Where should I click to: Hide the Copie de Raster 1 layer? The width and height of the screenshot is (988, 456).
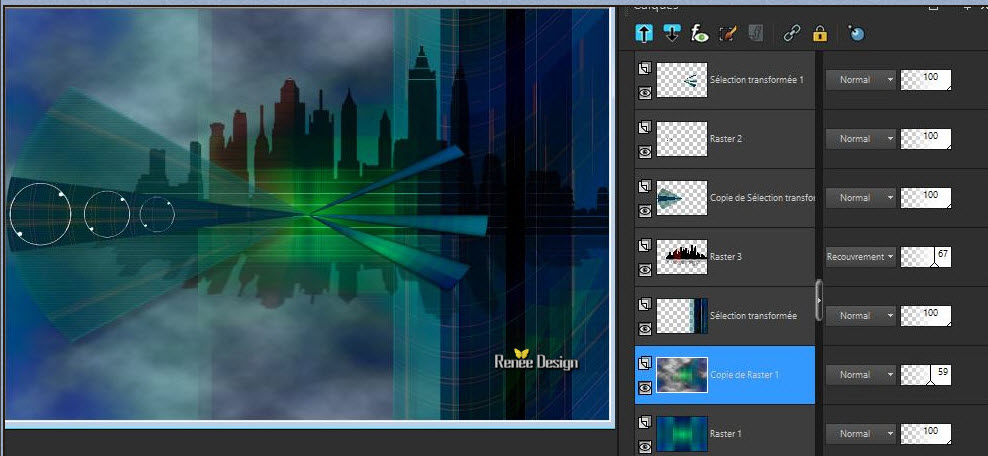645,387
